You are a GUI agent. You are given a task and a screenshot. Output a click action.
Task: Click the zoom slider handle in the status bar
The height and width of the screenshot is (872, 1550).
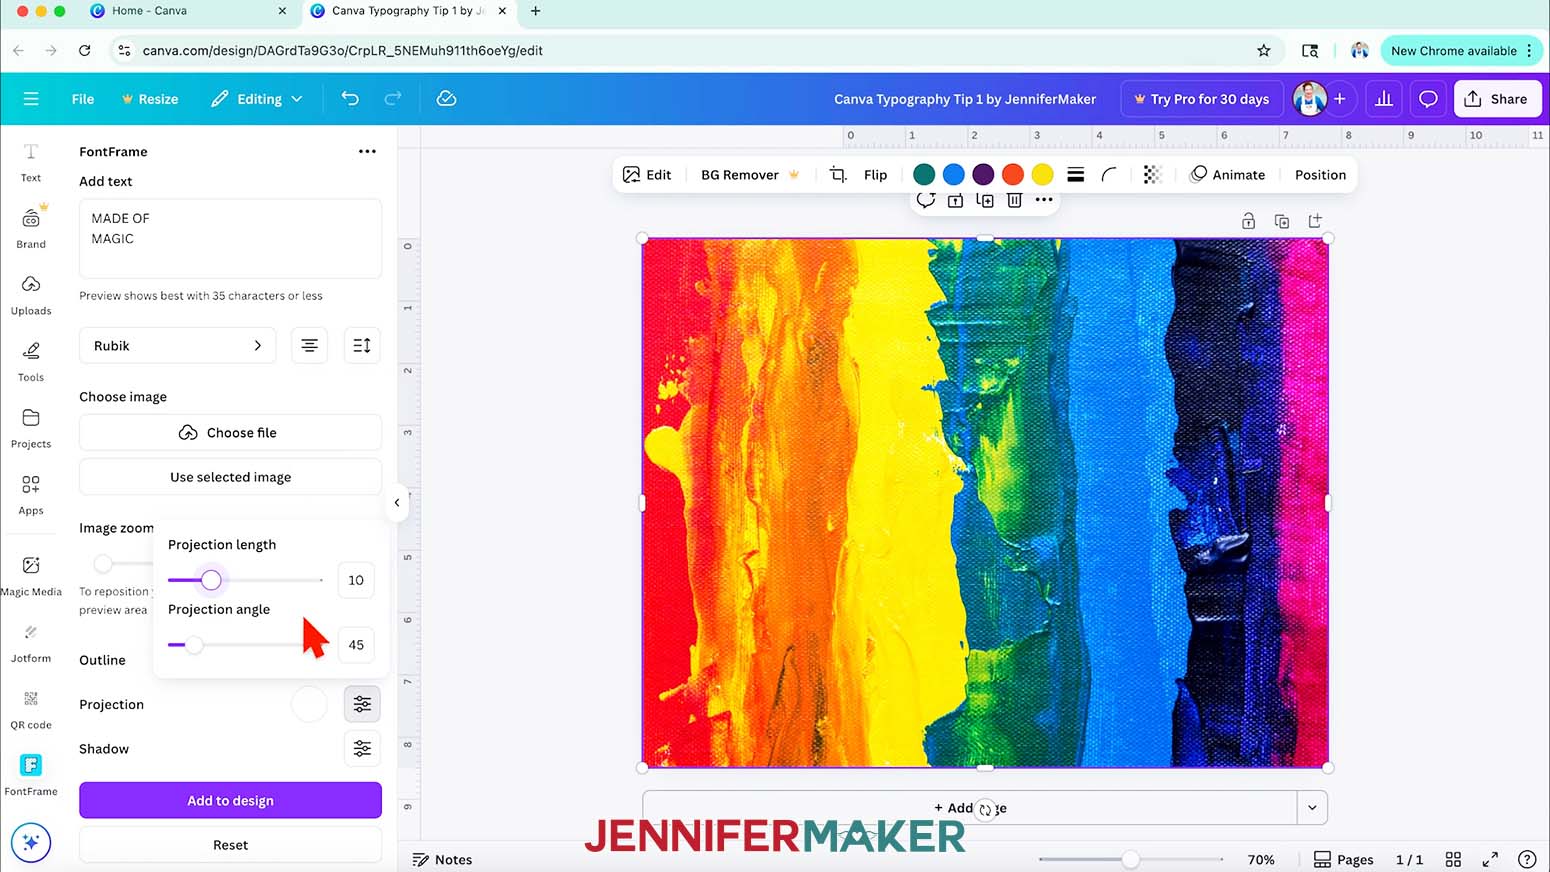[1130, 860]
